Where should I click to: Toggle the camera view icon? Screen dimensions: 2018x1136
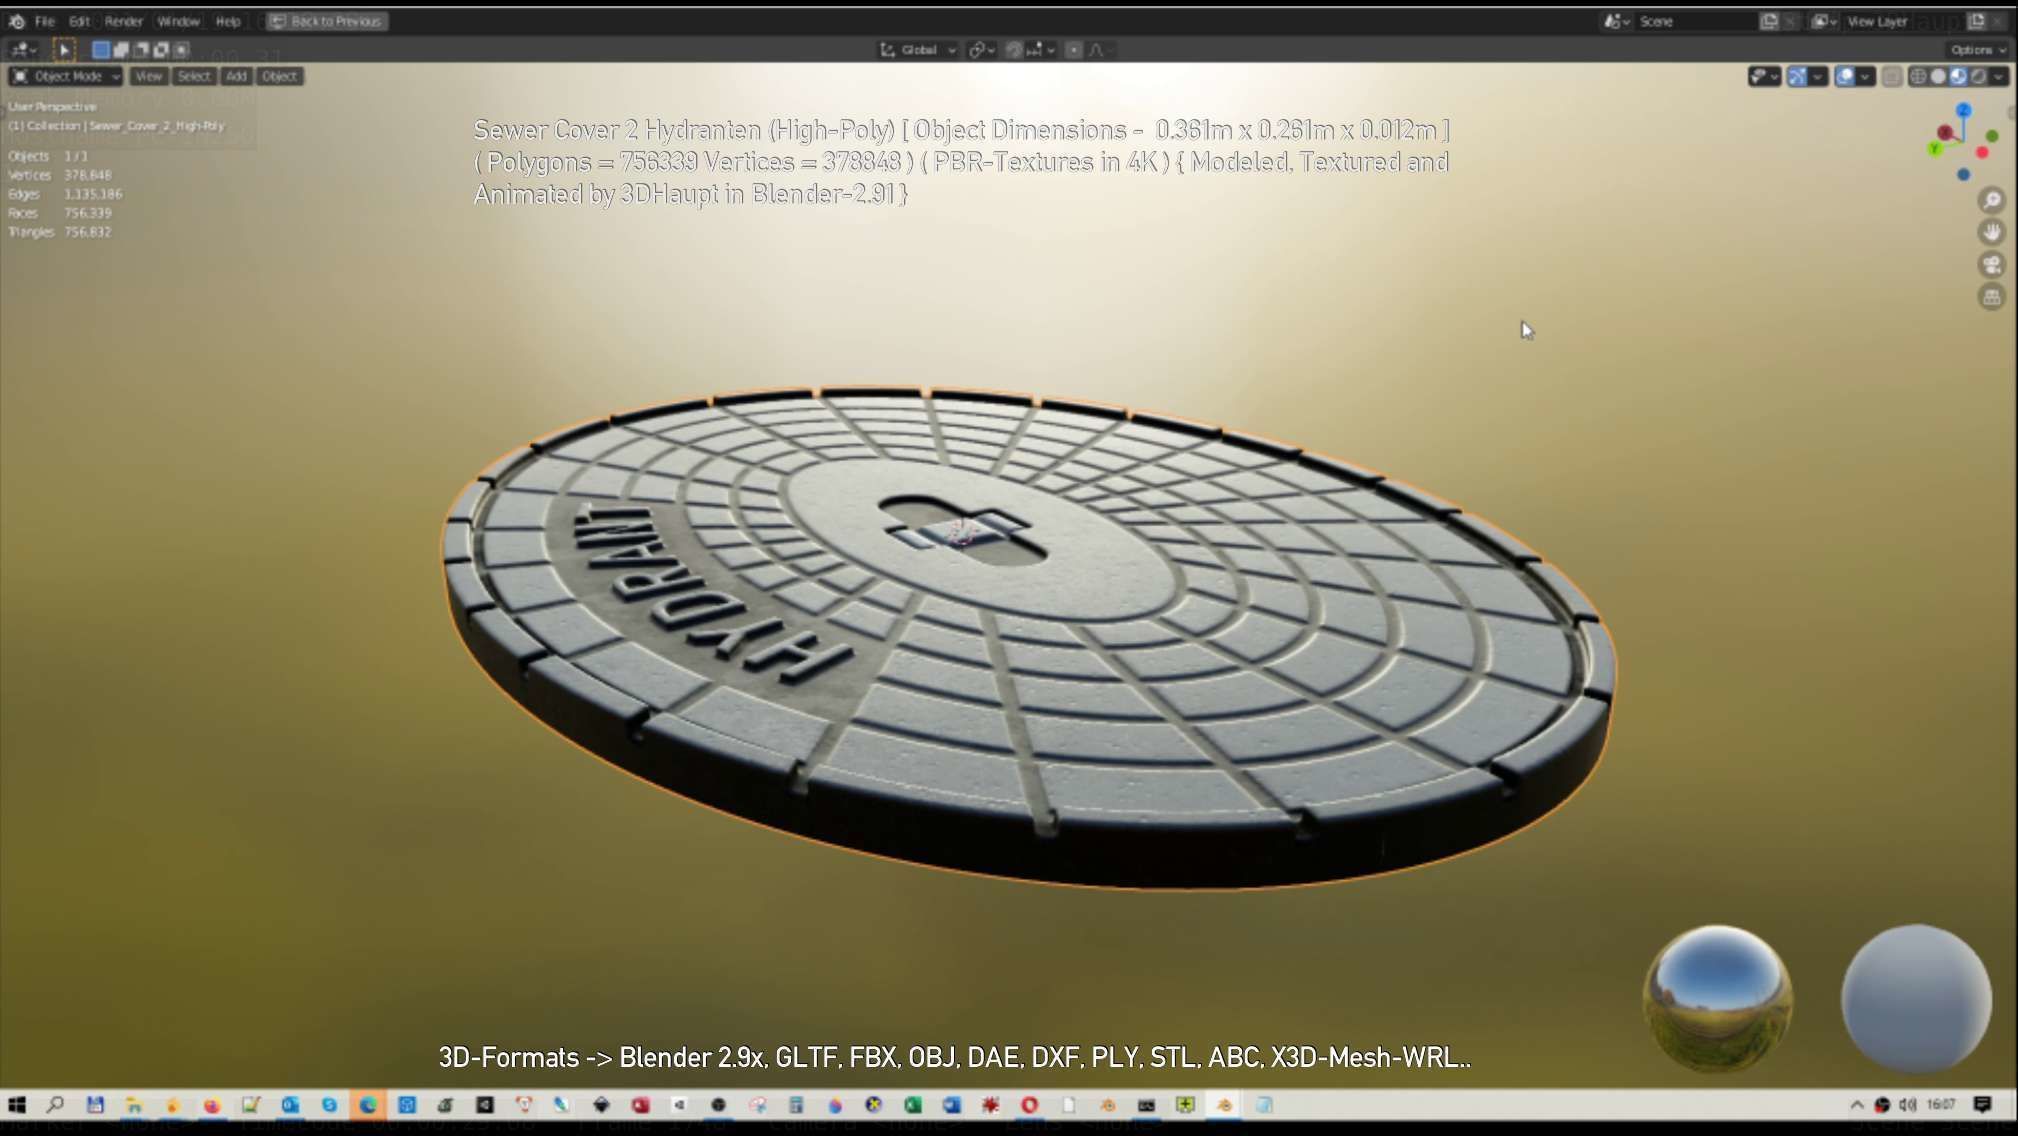click(x=1992, y=265)
